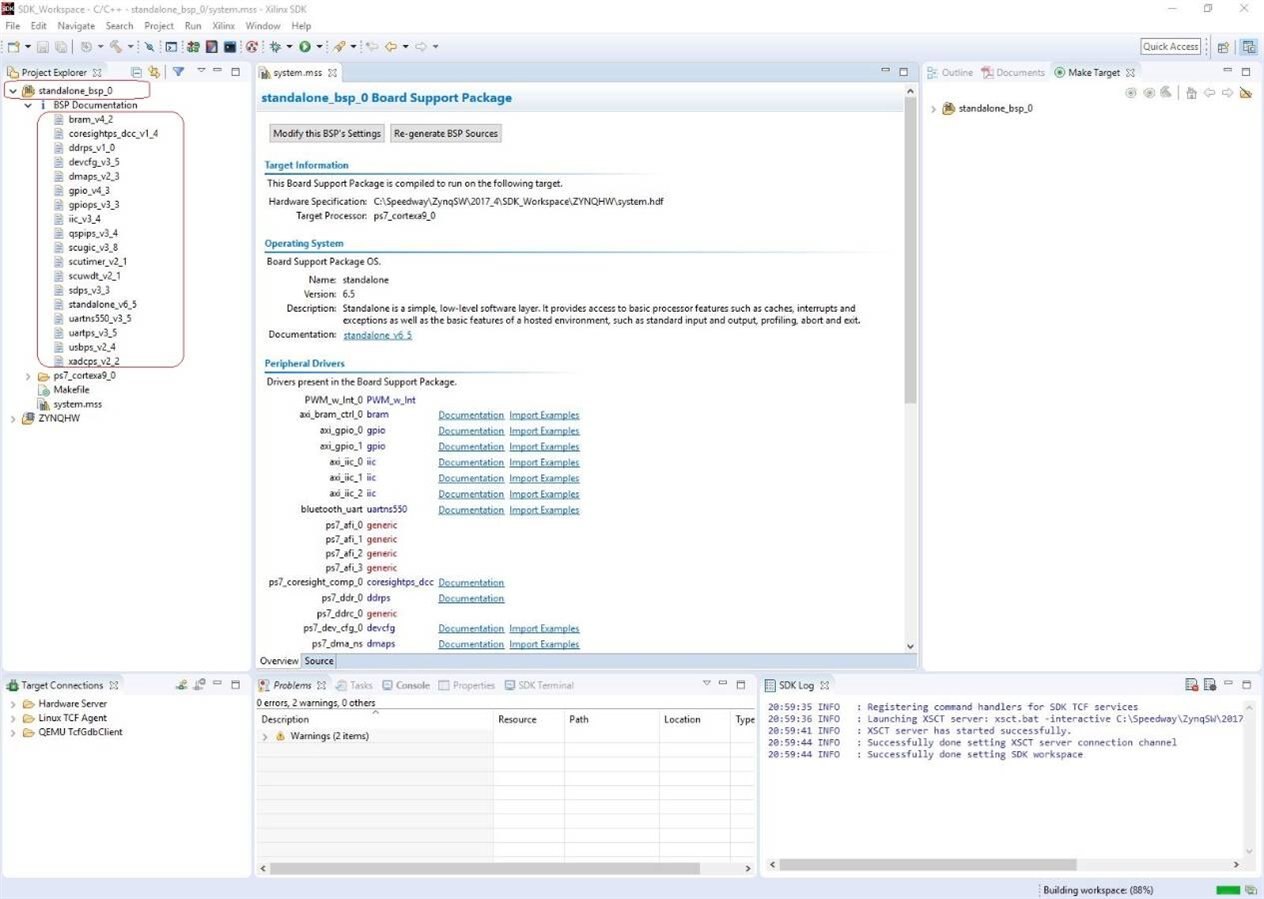Click the Quick Access search field

tap(1170, 47)
